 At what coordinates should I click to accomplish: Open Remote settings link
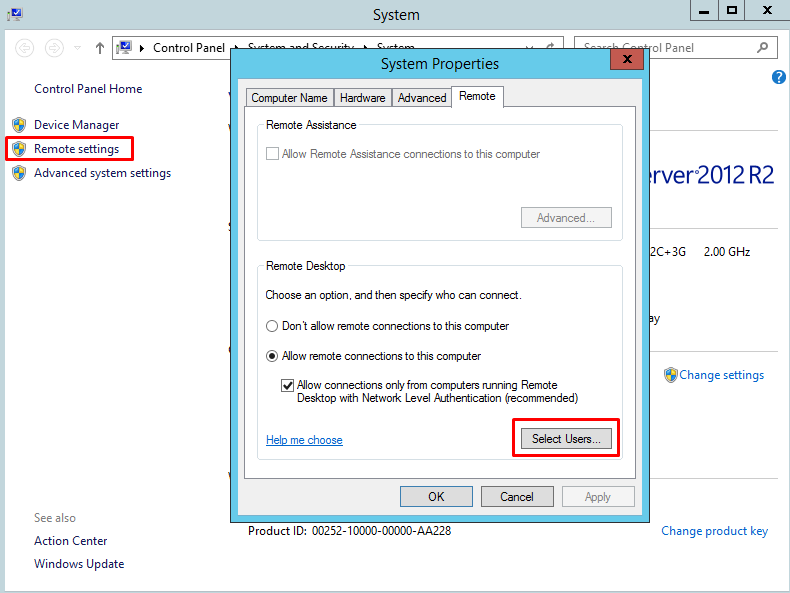77,149
